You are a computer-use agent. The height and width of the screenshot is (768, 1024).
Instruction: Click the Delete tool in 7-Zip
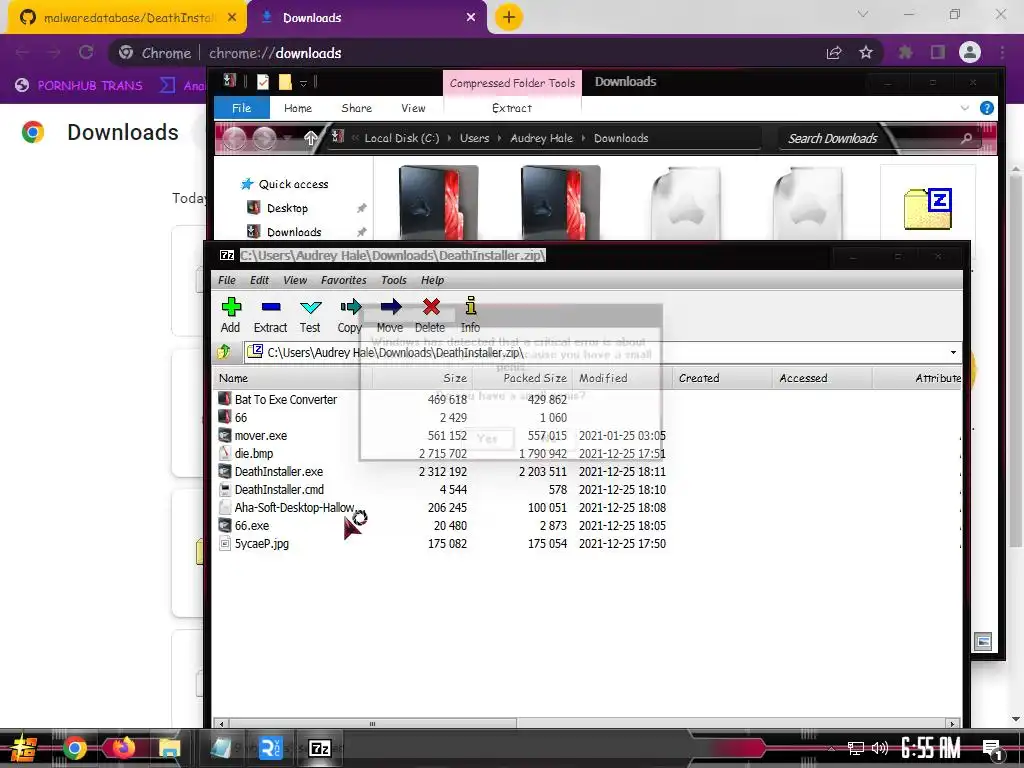[430, 315]
